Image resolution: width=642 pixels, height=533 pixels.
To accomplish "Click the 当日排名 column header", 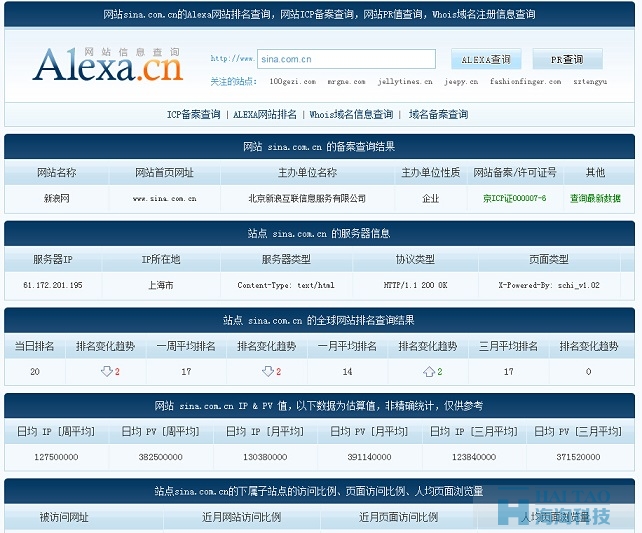I will [x=34, y=346].
